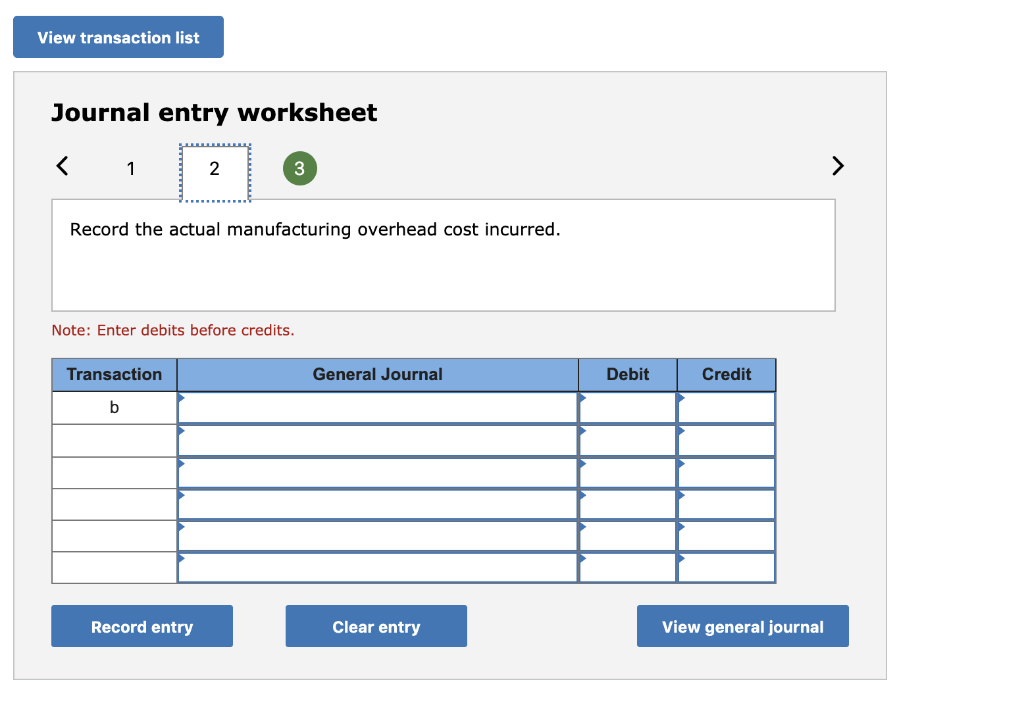Click the General Journal column header
The height and width of the screenshot is (705, 1024).
377,375
